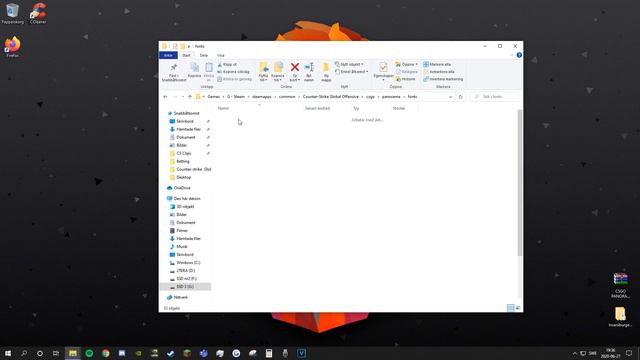Screen dimensions: 640x360
Task: Sort by the Namn column header
Action: (223, 109)
